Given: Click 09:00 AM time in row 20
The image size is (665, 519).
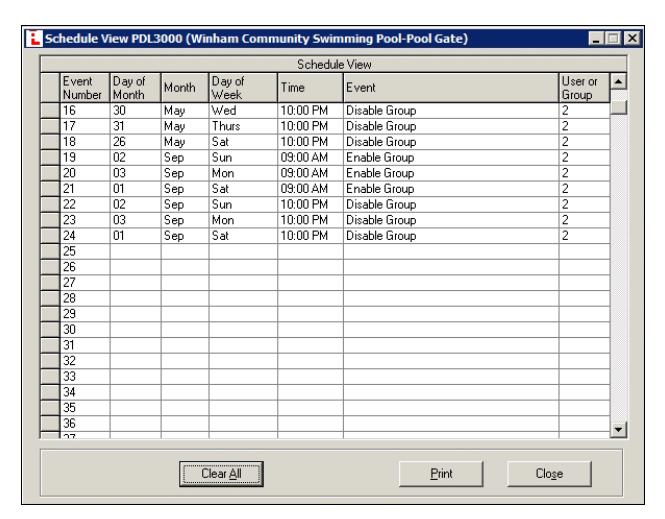Looking at the screenshot, I should 310,173.
